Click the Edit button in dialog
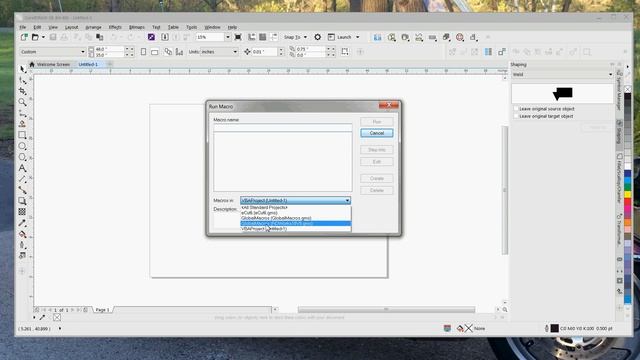This screenshot has height=360, width=640. coord(377,162)
